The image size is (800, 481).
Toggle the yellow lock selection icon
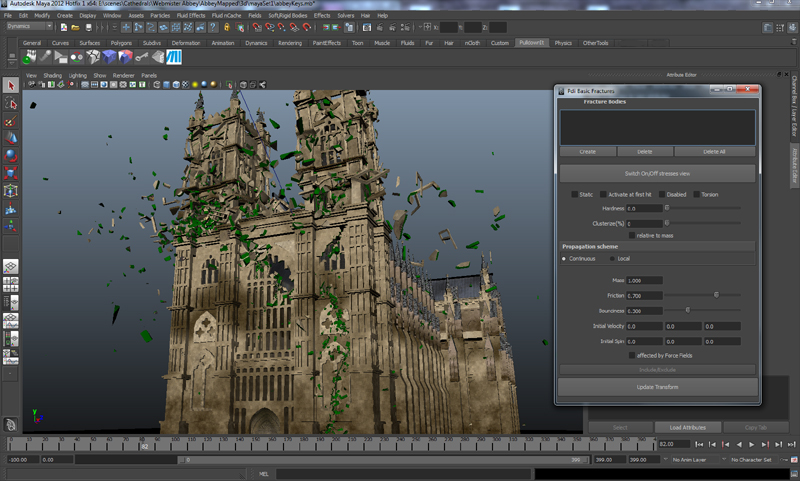(227, 27)
